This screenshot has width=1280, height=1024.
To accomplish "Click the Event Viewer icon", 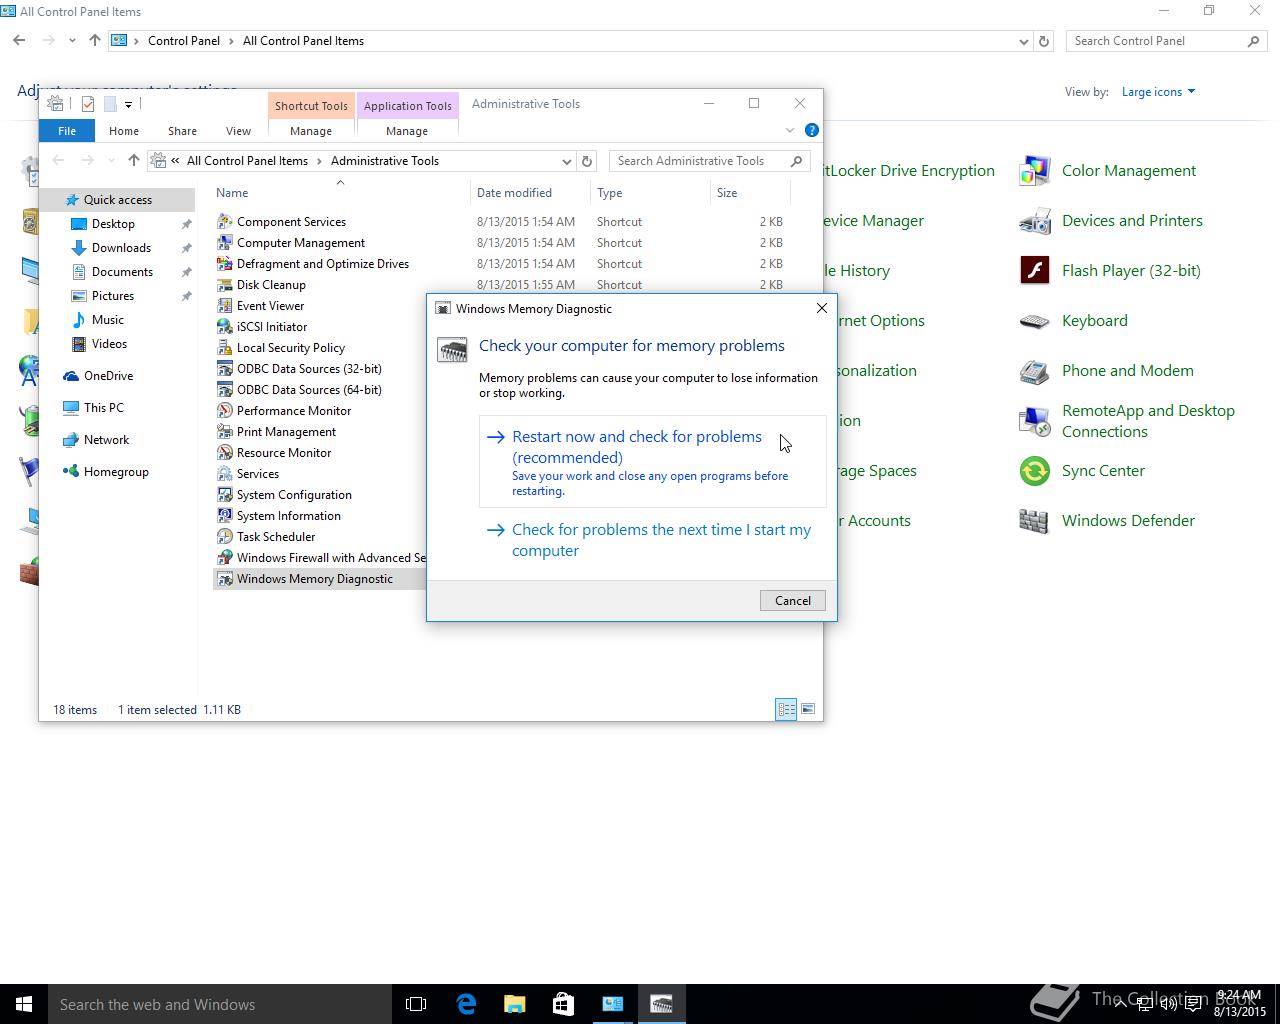I will [x=225, y=306].
